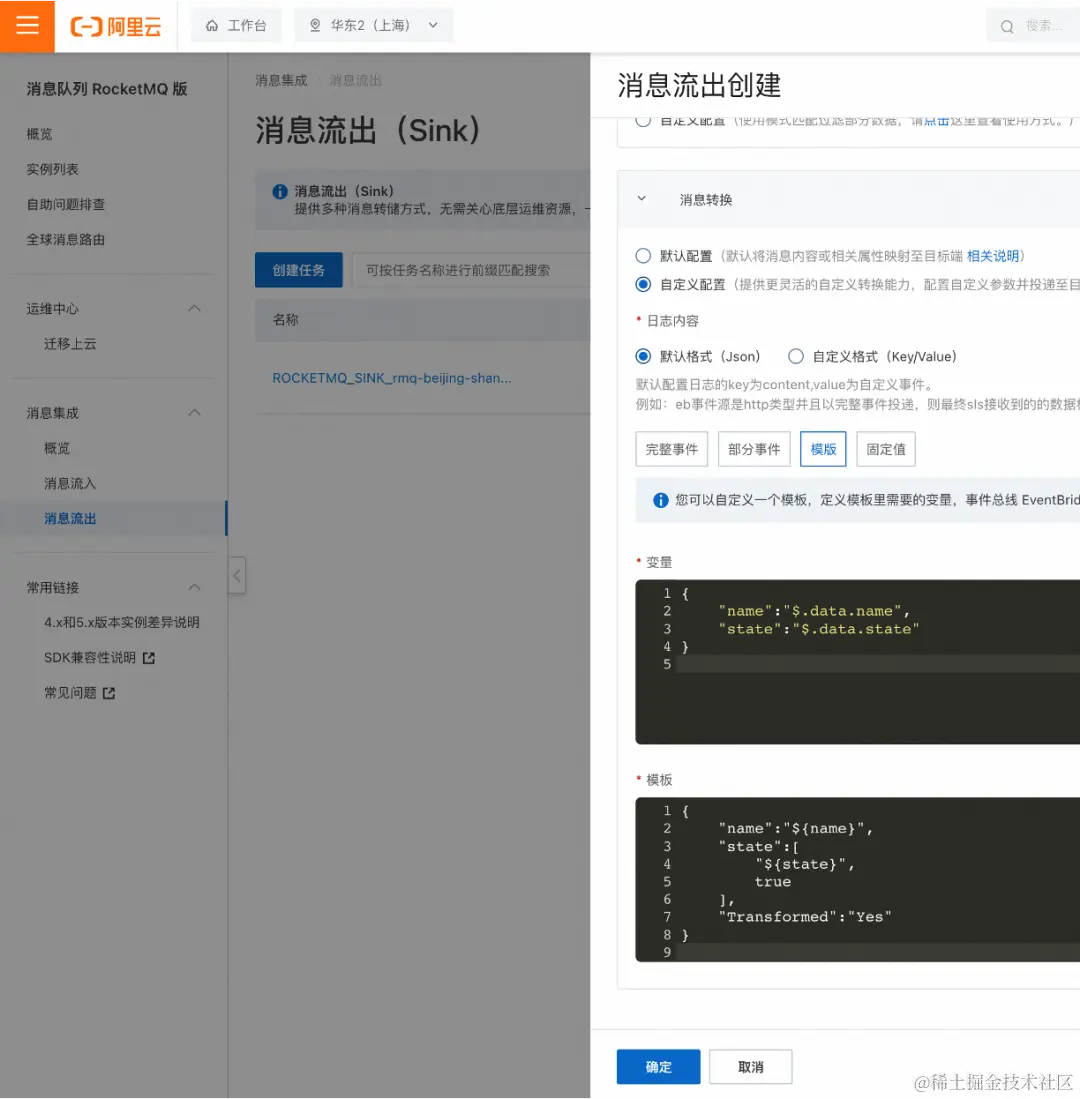Confirm with the 确定 button
1080x1099 pixels.
pyautogui.click(x=658, y=1066)
